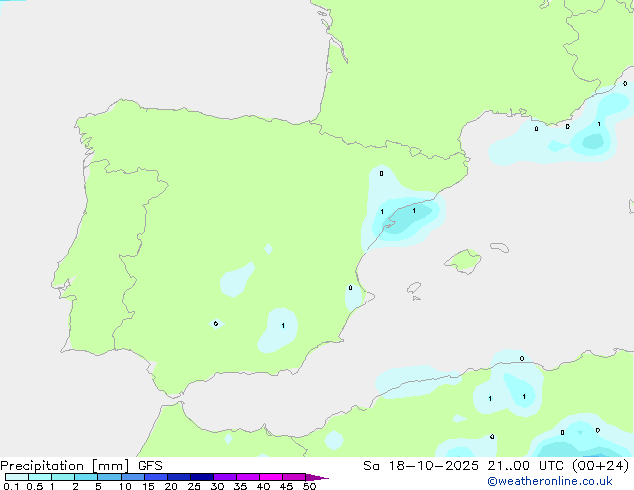
Task: Click the 'Precipitation [mm] GFS' title
Action: tap(81, 466)
